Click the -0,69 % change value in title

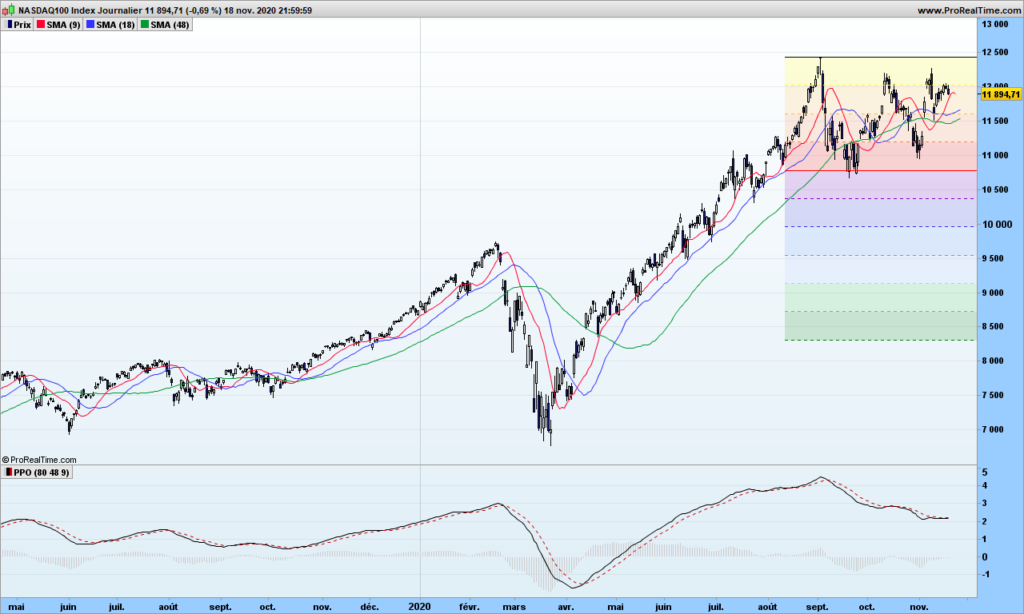point(204,10)
